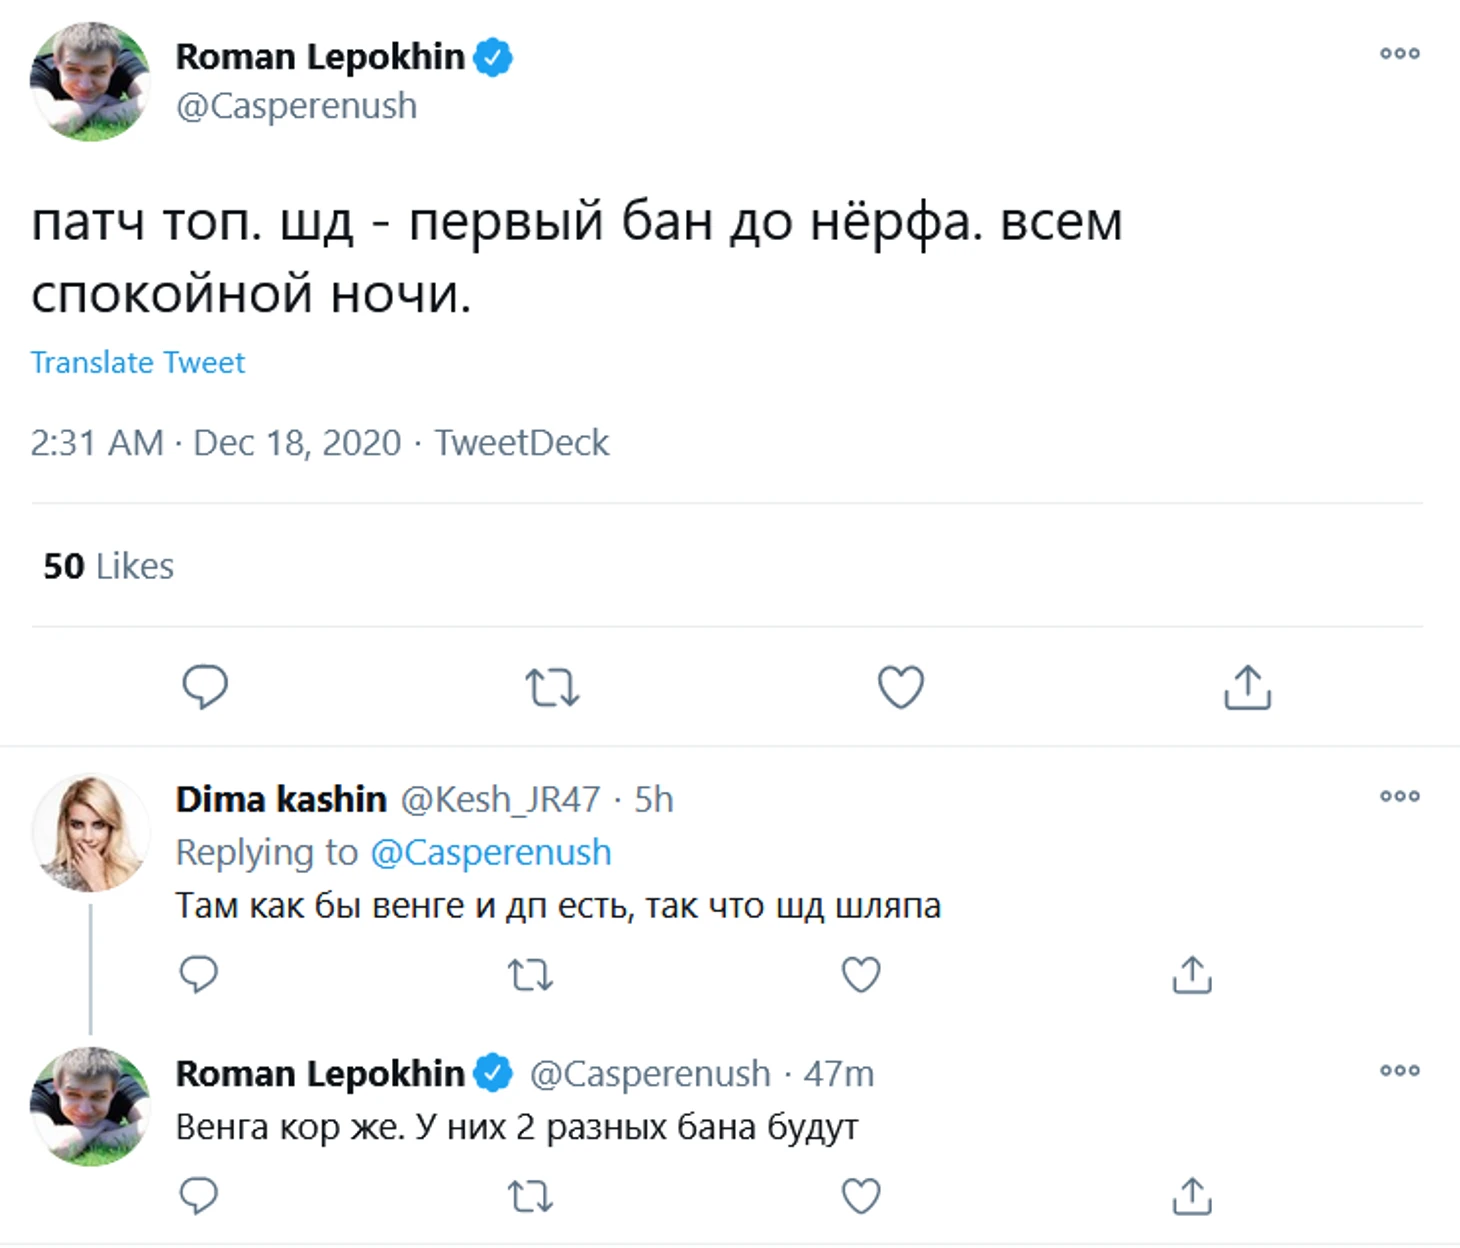Like the main tweet by Casperenush
The image size is (1460, 1248).
[x=900, y=687]
